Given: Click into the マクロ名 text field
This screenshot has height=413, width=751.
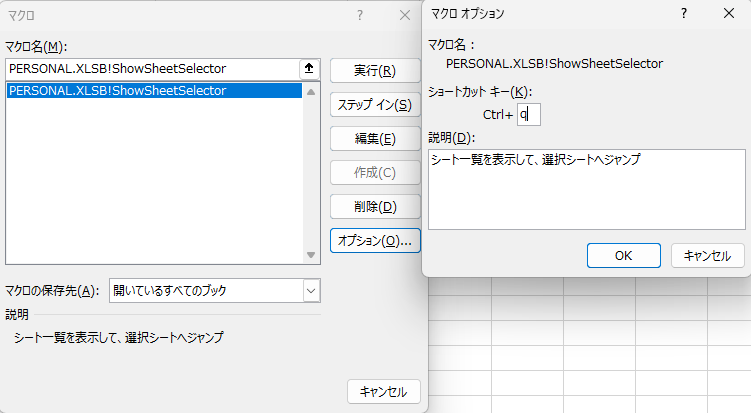Looking at the screenshot, I should (150, 69).
